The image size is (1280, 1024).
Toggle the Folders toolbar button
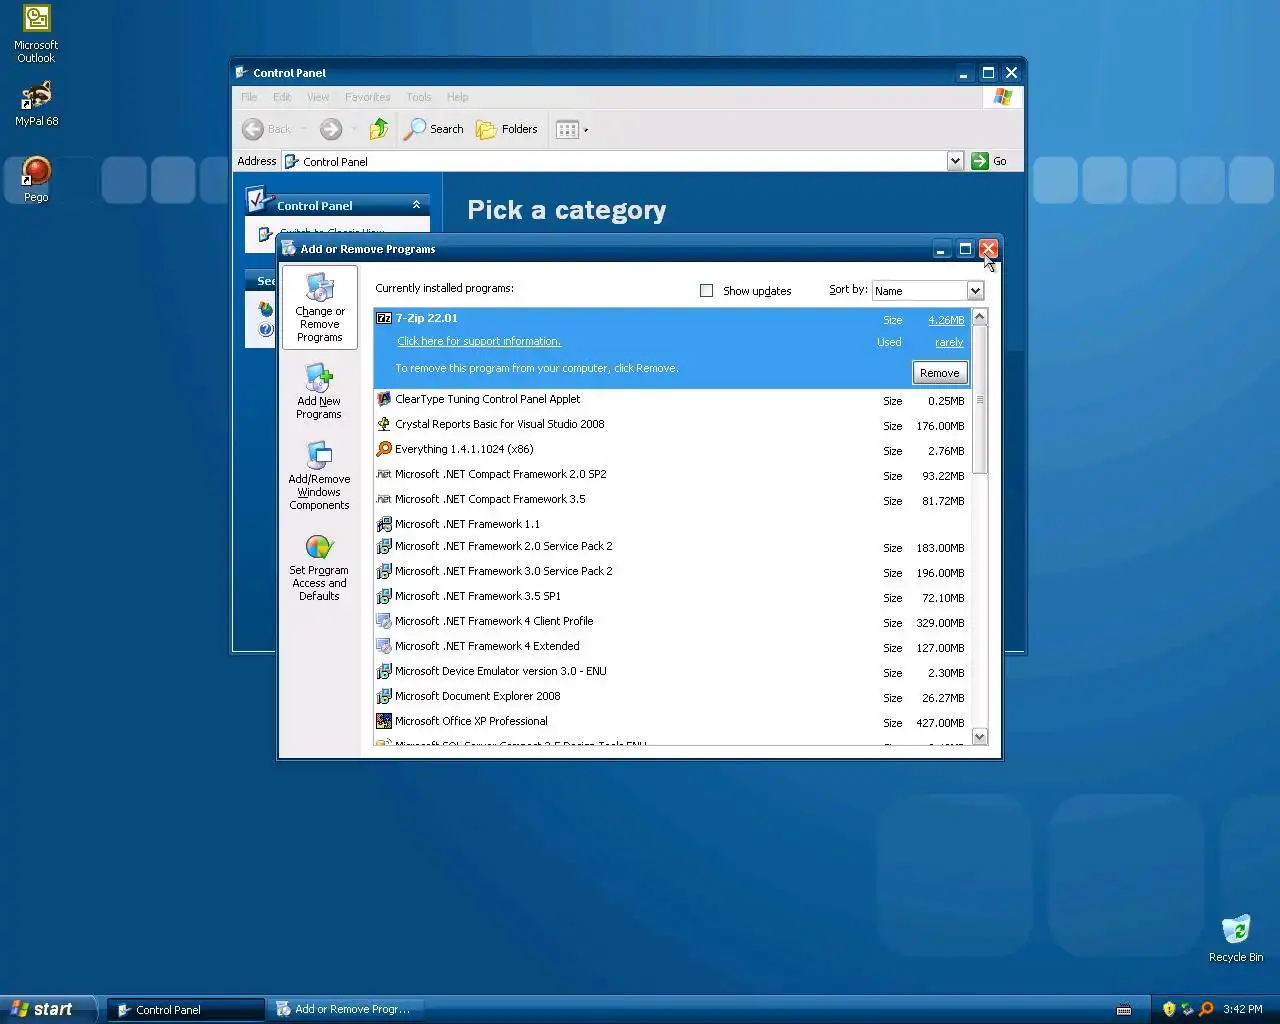click(x=507, y=129)
